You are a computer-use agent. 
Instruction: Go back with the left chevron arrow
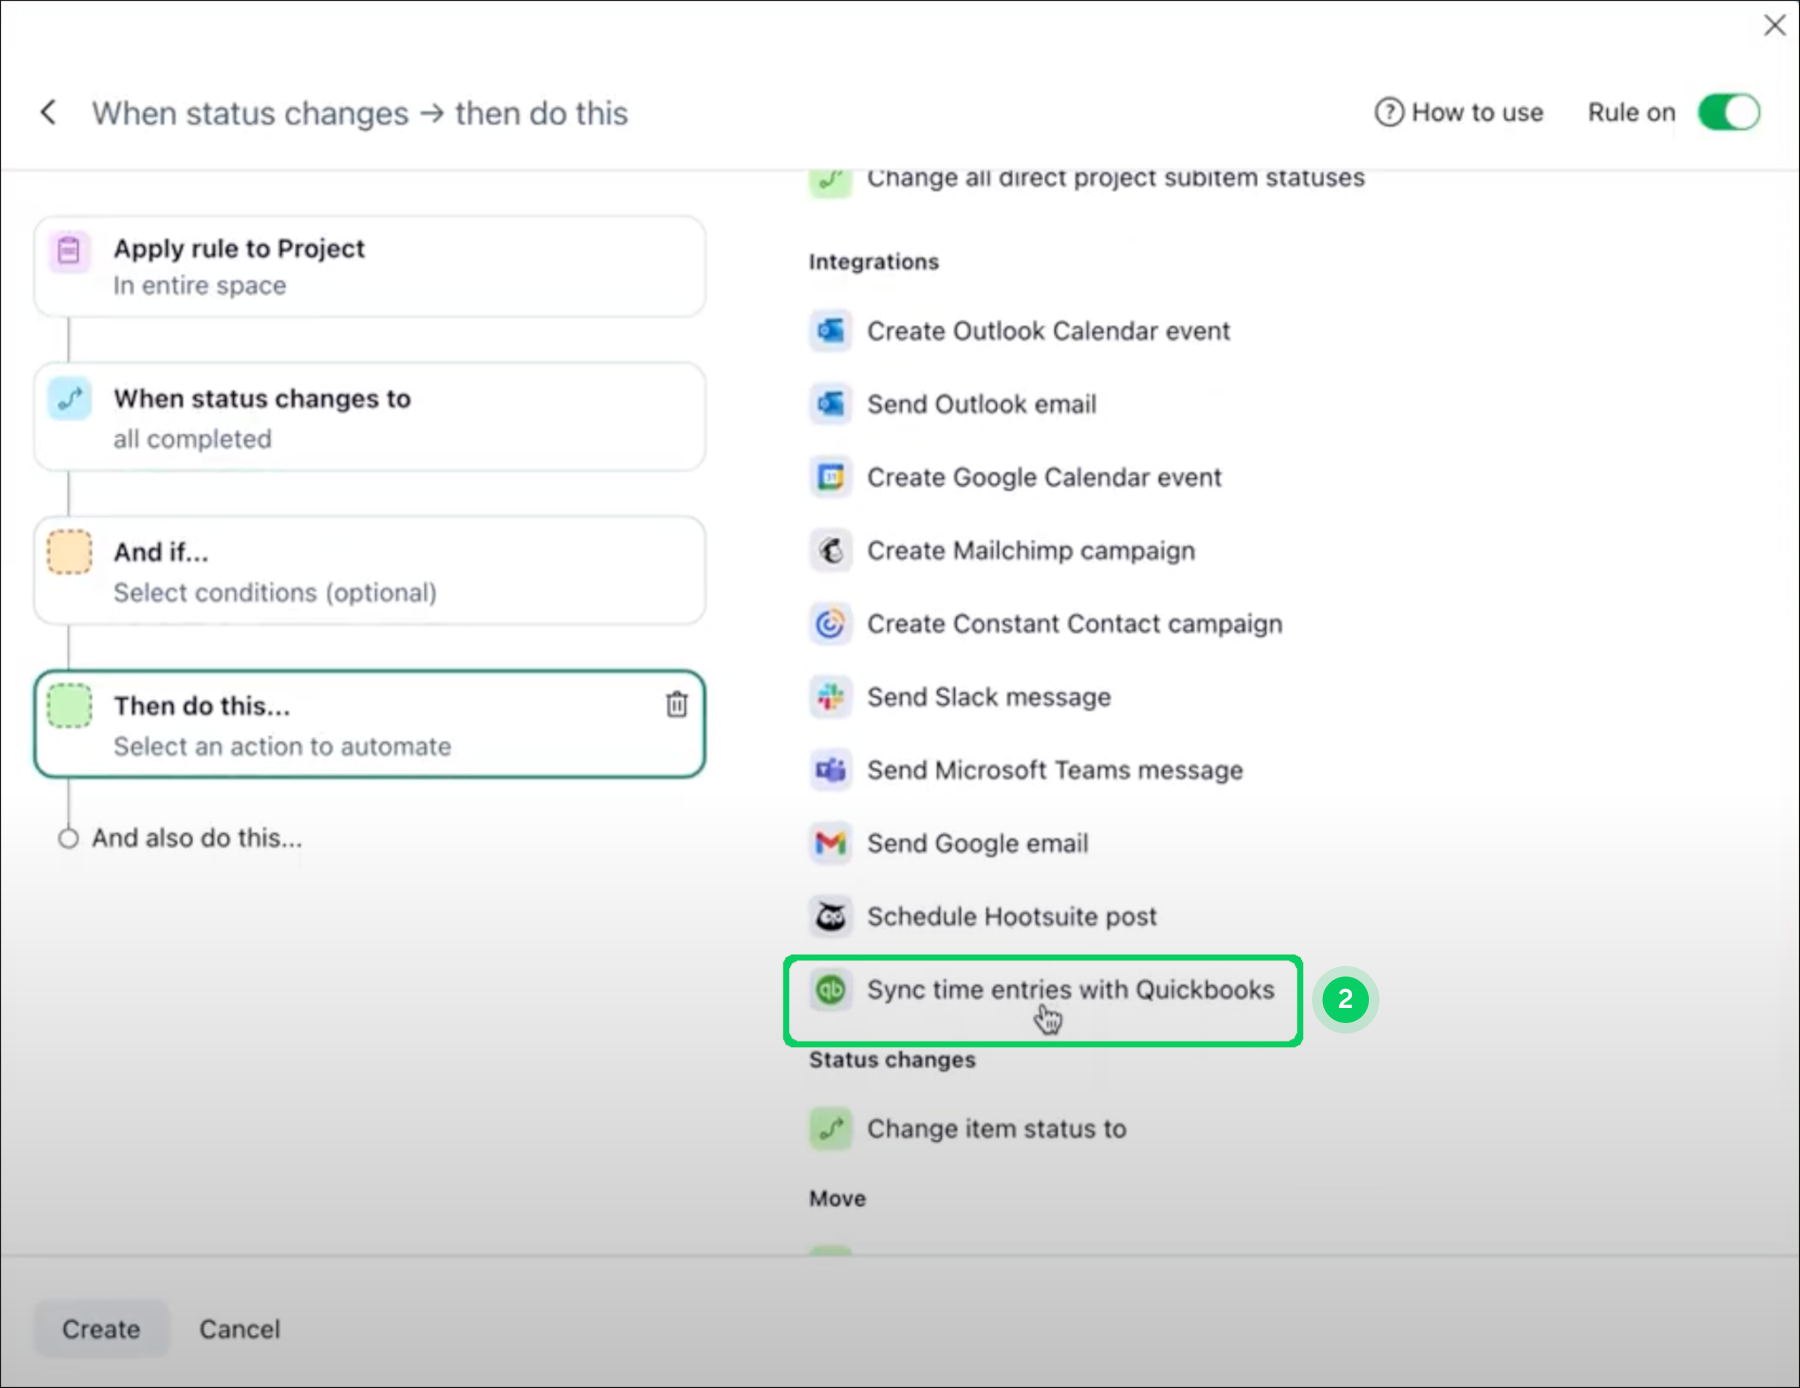(x=48, y=112)
